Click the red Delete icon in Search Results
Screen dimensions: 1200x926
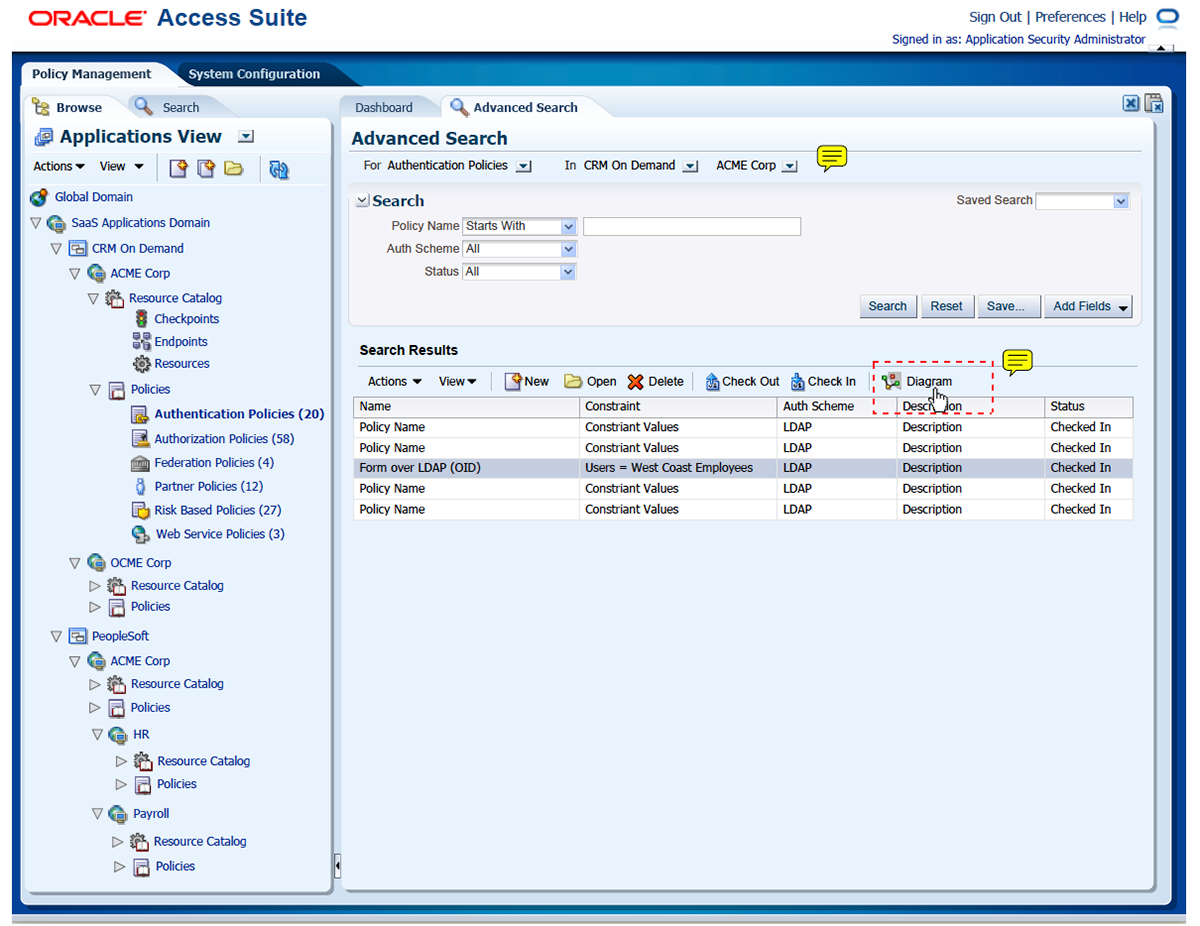(x=636, y=382)
